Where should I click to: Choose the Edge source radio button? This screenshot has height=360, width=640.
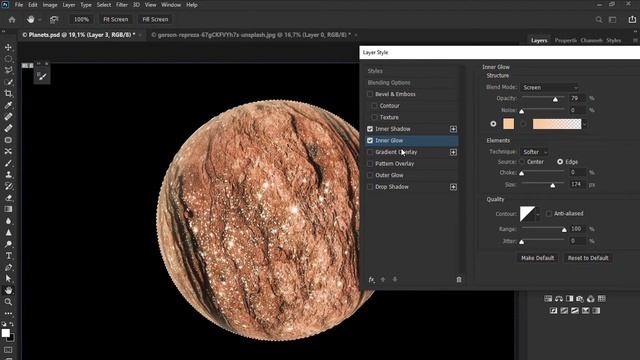(x=560, y=162)
